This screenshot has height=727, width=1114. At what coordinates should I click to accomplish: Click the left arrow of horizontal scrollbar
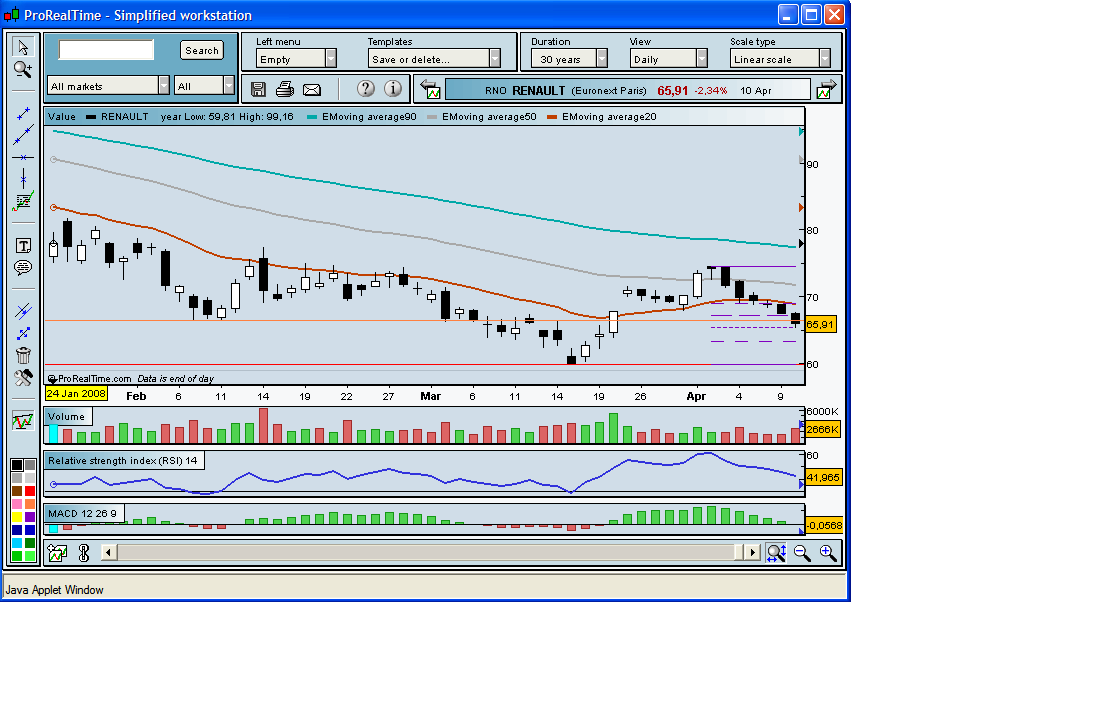coord(109,552)
